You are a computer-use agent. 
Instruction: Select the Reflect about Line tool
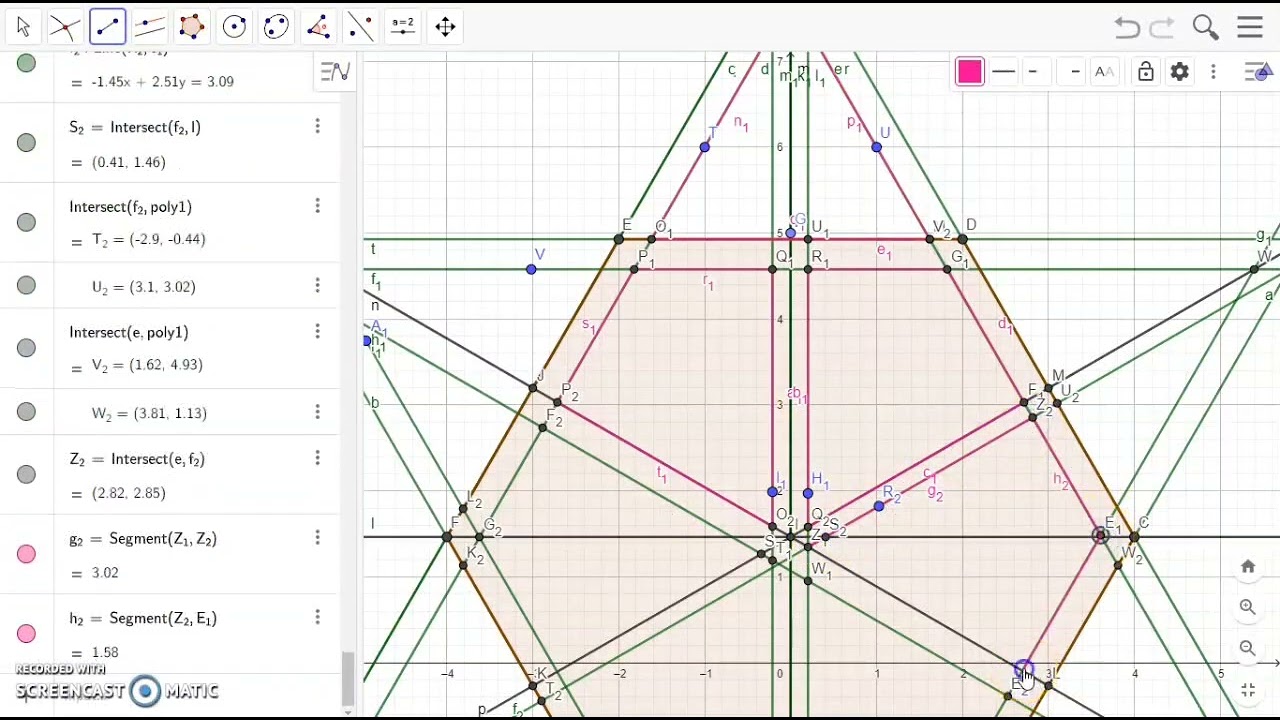[x=361, y=27]
